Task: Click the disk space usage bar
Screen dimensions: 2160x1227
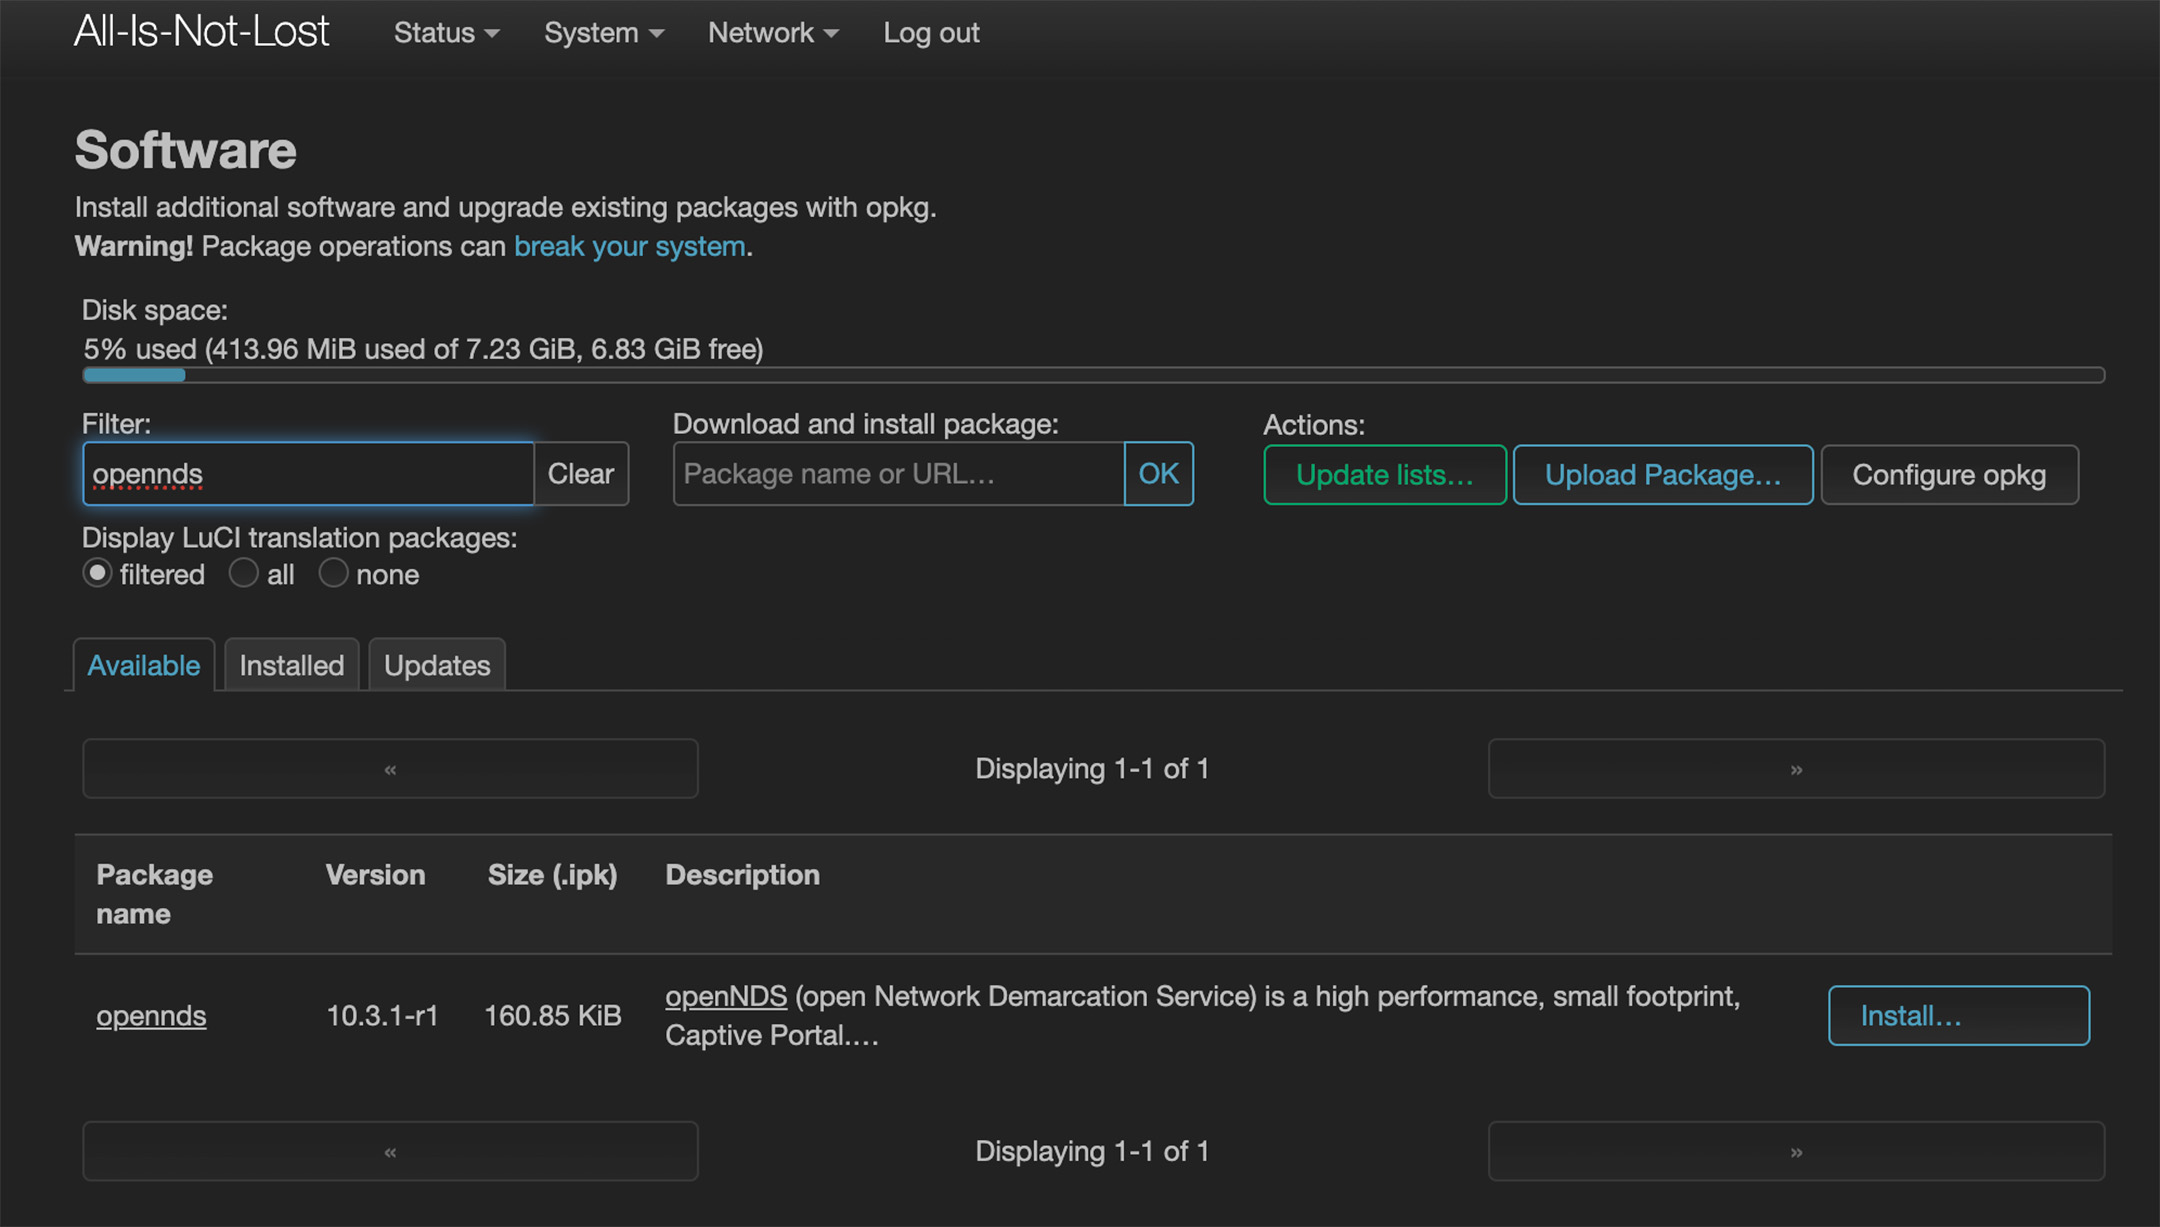Action: pos(1093,375)
